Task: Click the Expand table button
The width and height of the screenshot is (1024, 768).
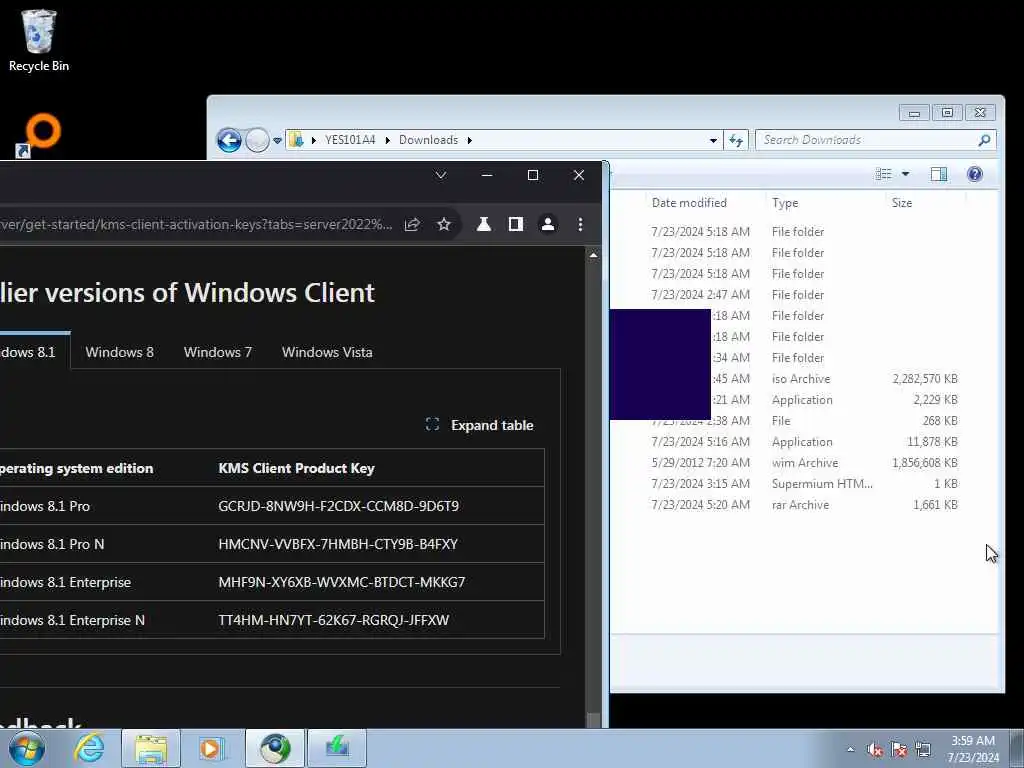Action: 479,425
